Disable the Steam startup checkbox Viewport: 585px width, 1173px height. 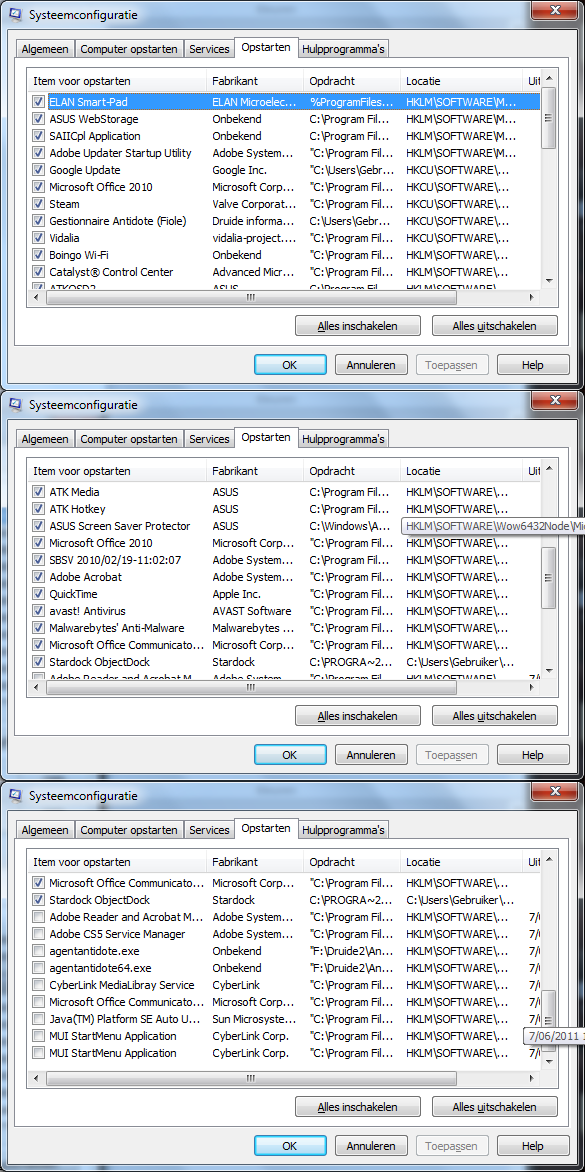coord(38,204)
